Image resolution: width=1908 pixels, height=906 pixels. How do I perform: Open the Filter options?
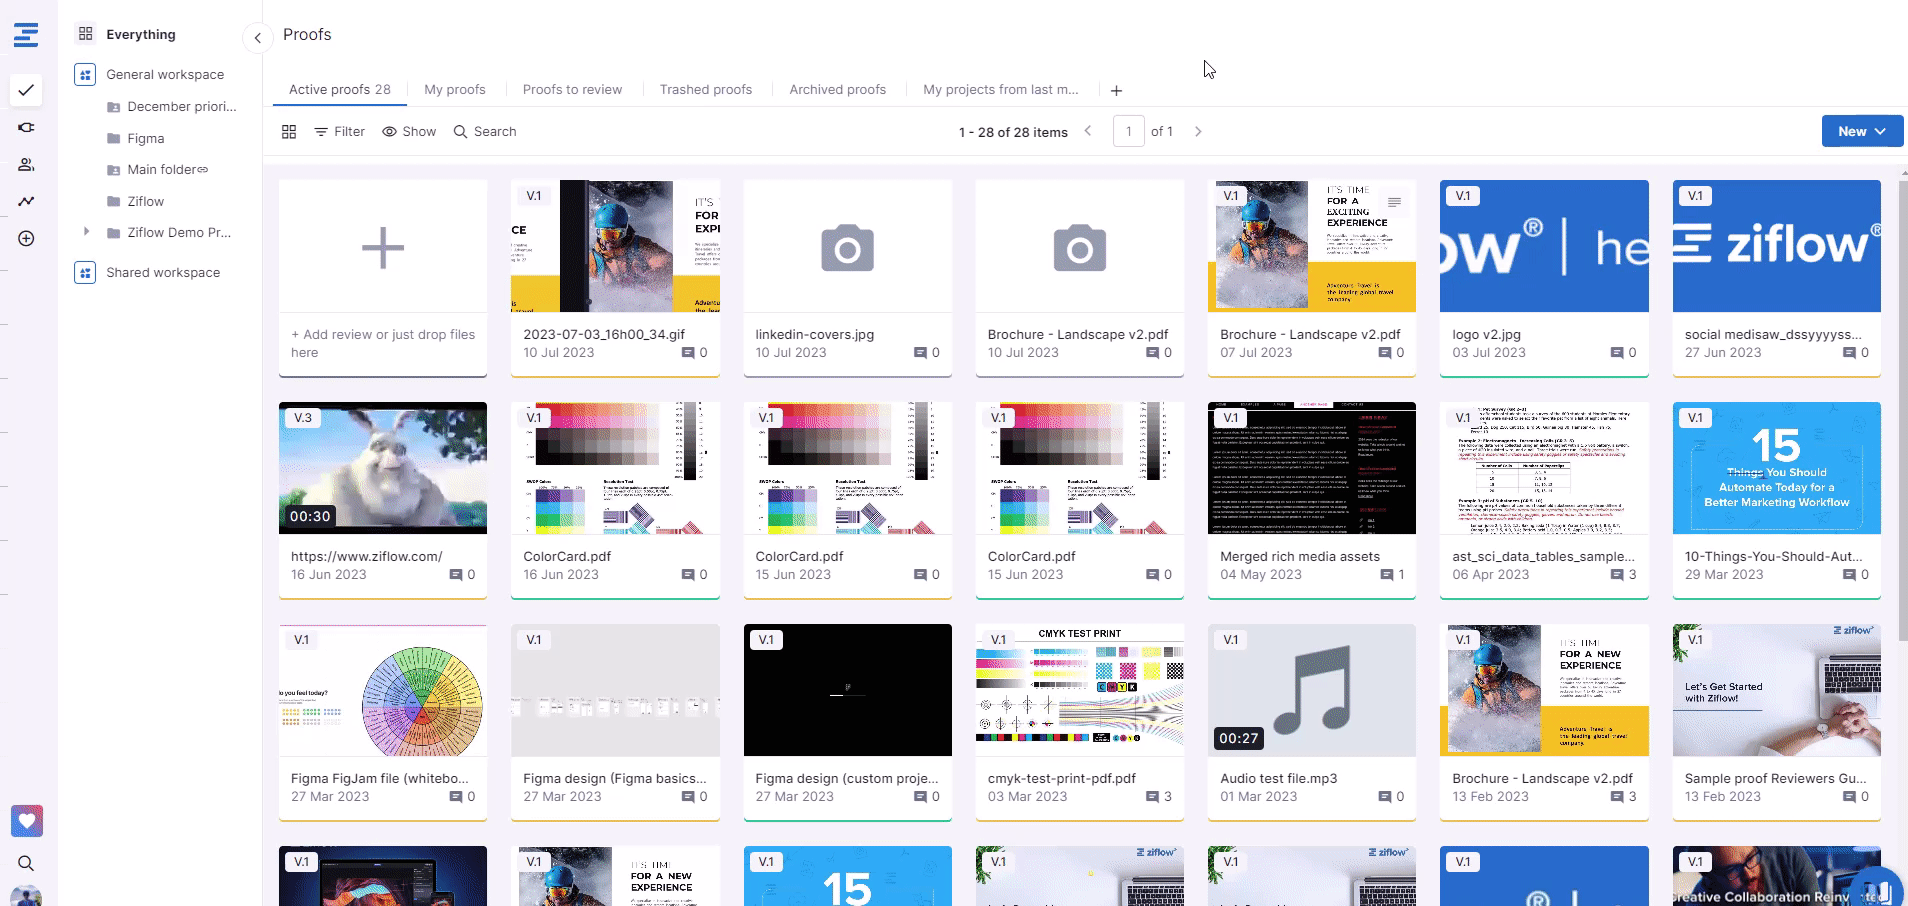(339, 132)
